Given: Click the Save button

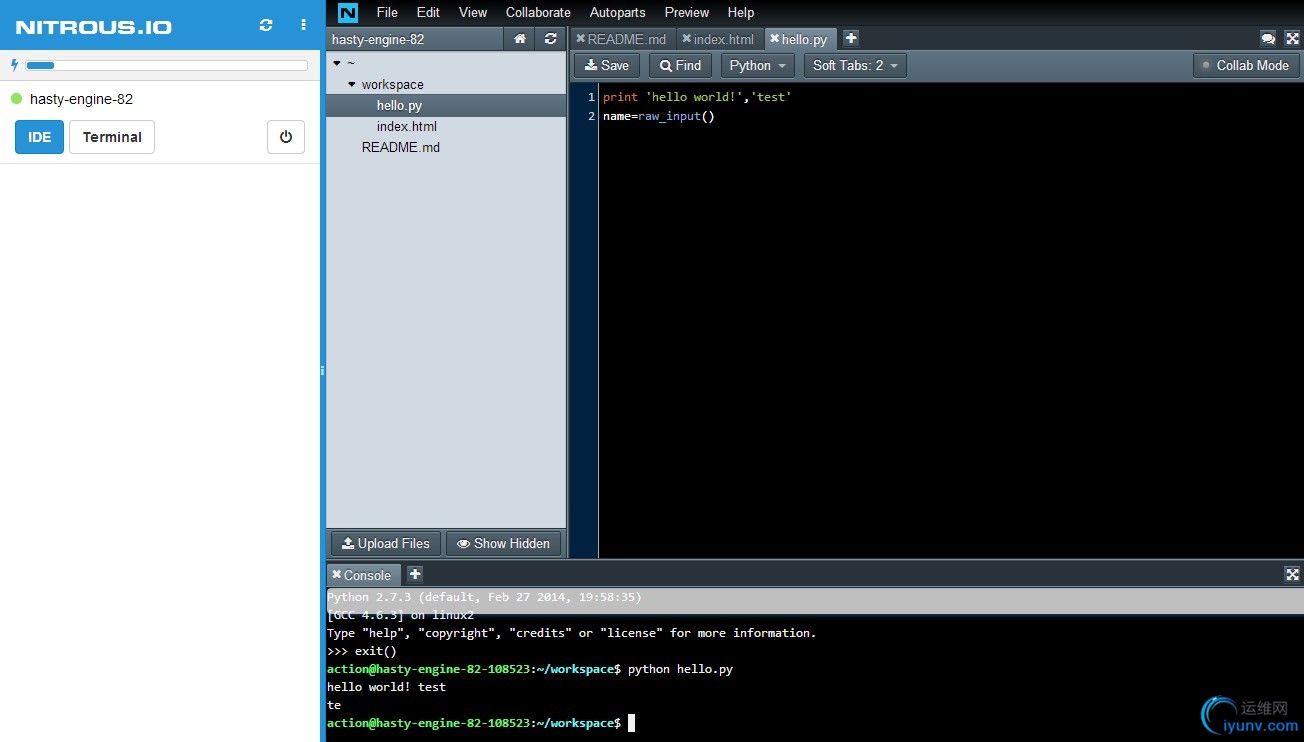Looking at the screenshot, I should tap(607, 65).
